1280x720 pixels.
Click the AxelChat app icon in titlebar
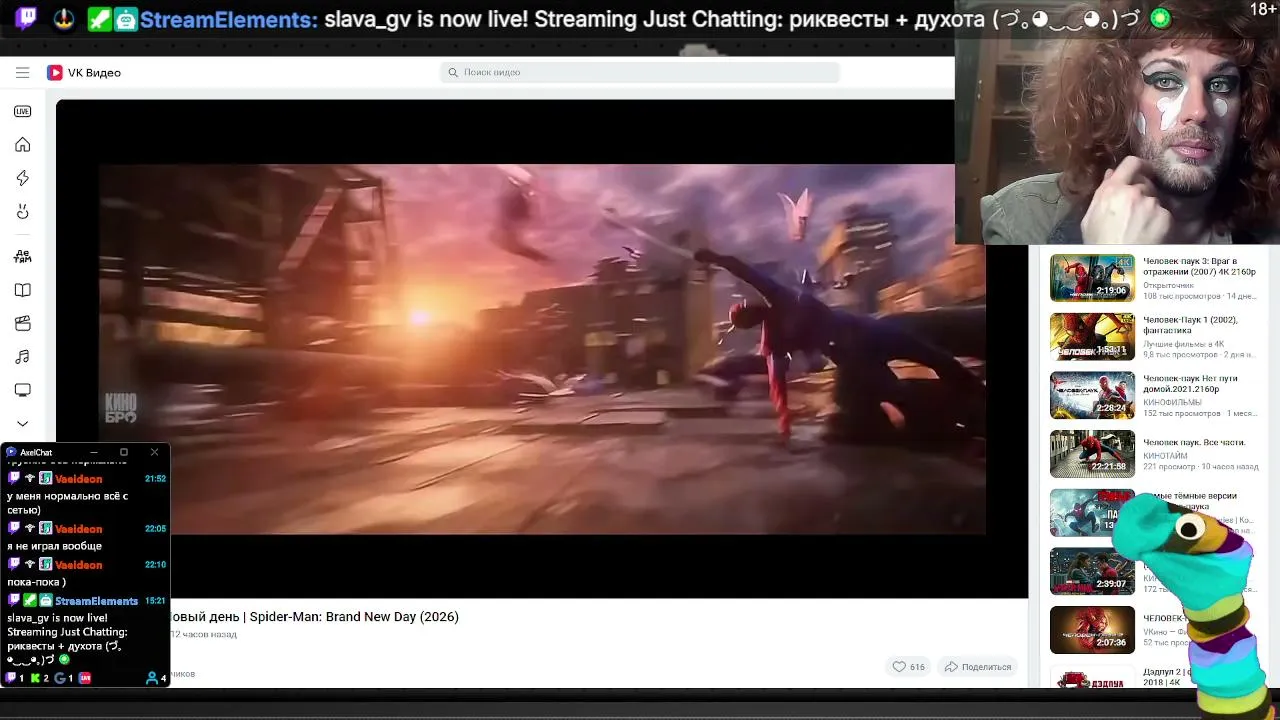pyautogui.click(x=11, y=452)
